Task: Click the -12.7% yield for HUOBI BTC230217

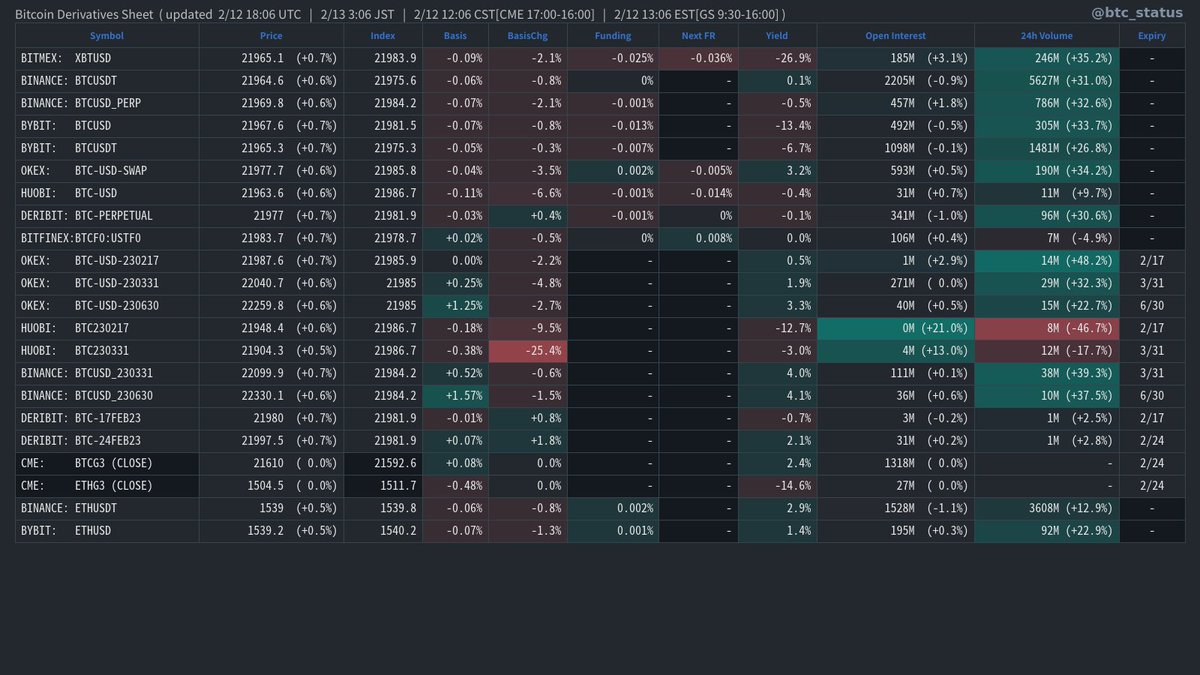Action: click(x=777, y=328)
